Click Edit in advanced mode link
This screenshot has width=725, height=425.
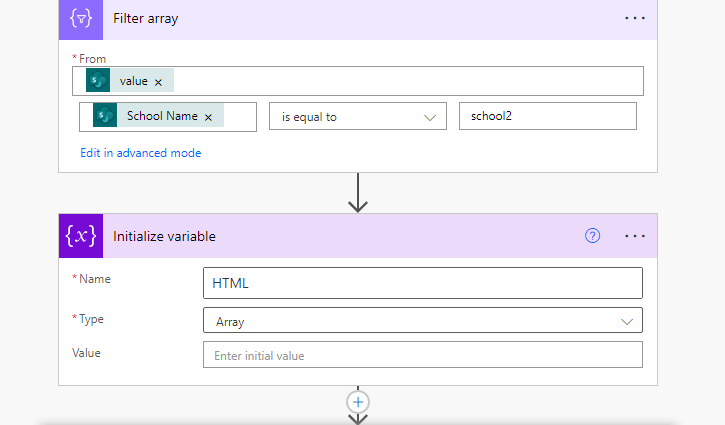[x=141, y=153]
